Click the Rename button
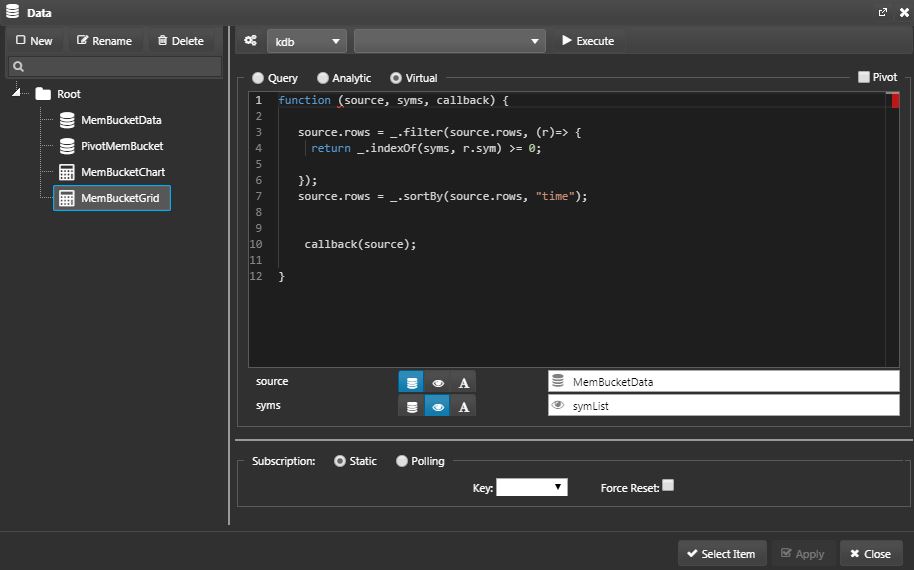 [x=104, y=41]
